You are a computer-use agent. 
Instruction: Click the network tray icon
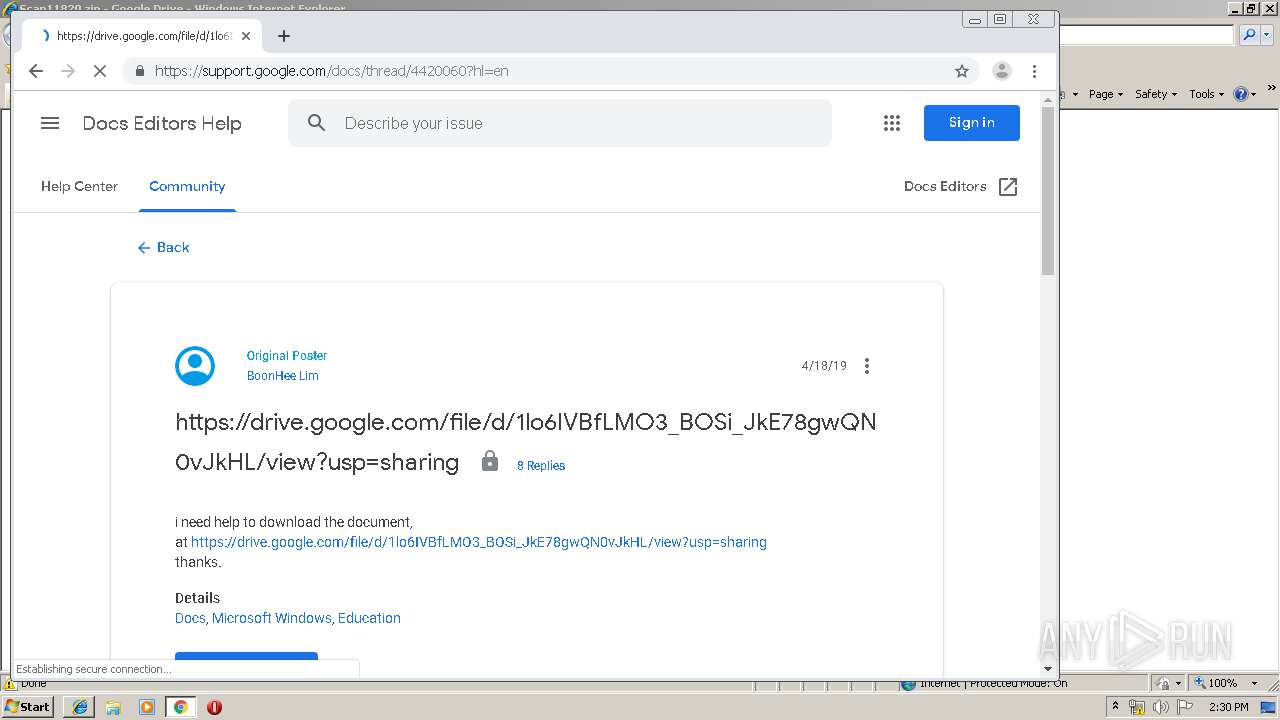point(1137,707)
